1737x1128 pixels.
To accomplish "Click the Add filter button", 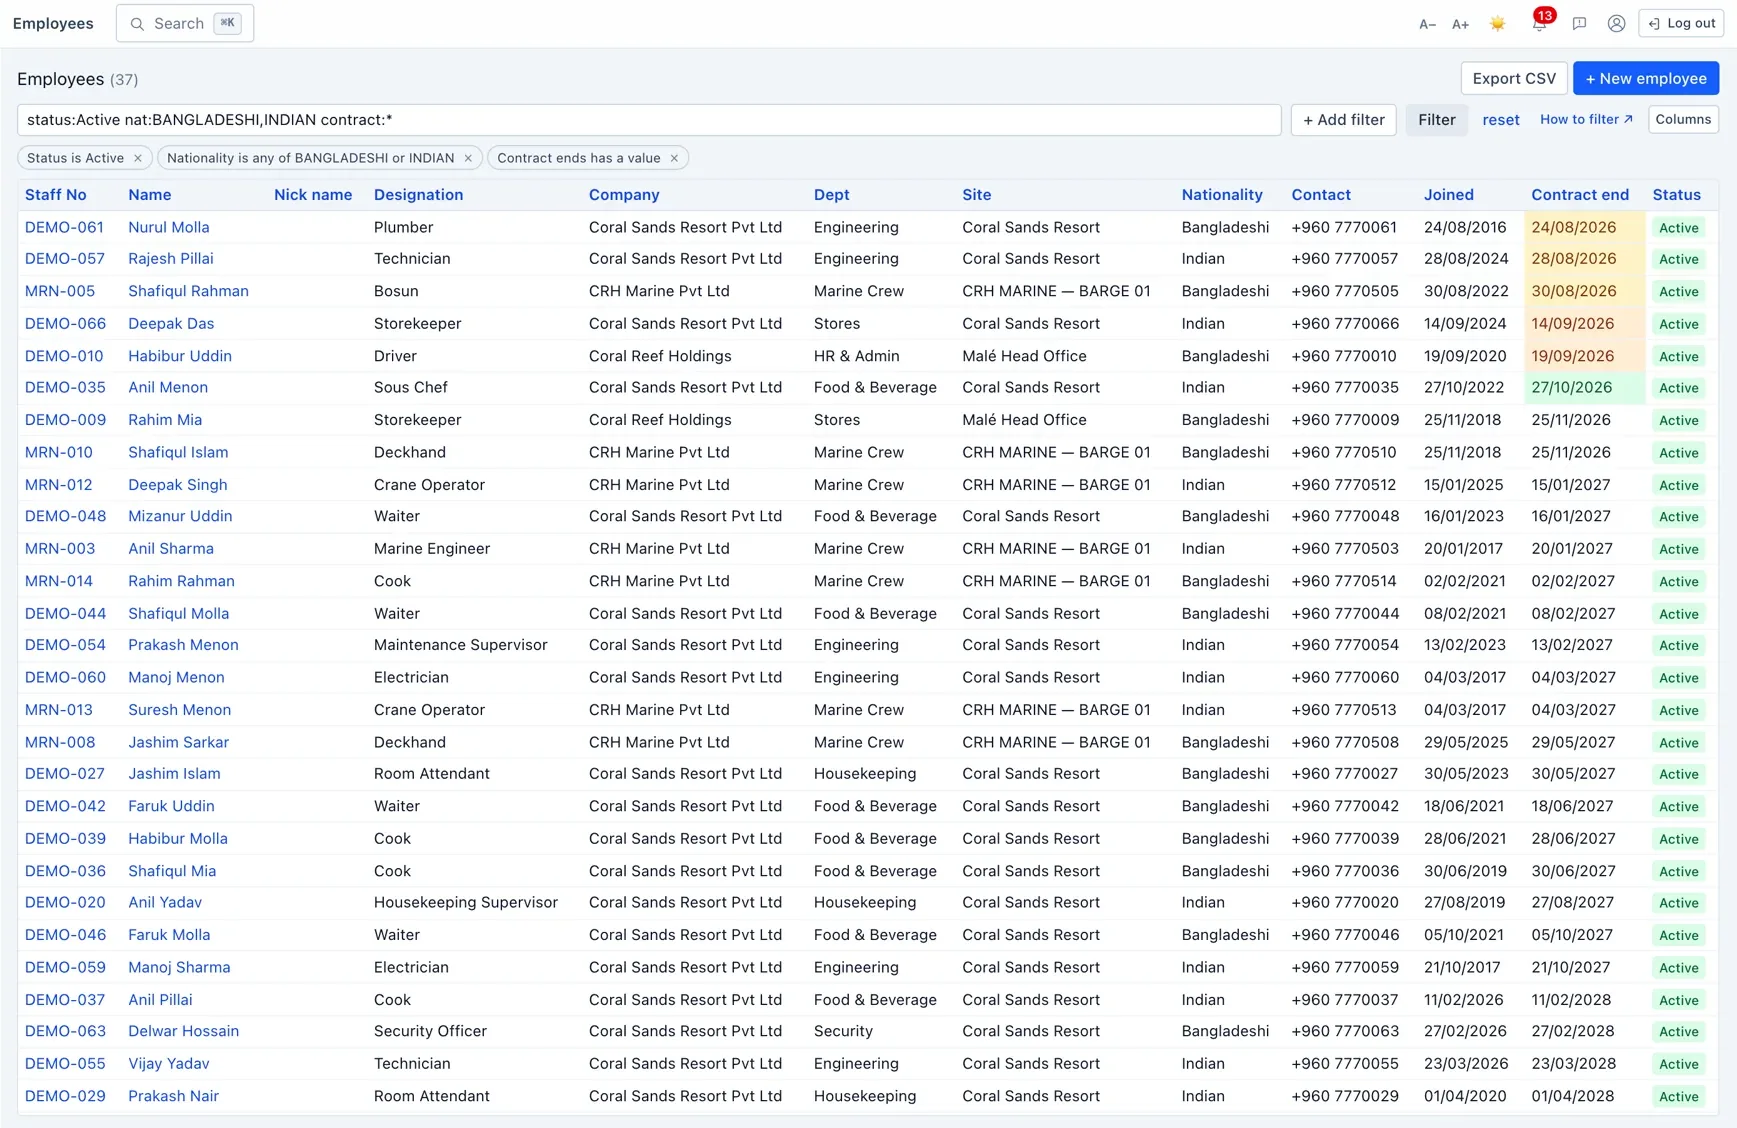I will [1343, 120].
